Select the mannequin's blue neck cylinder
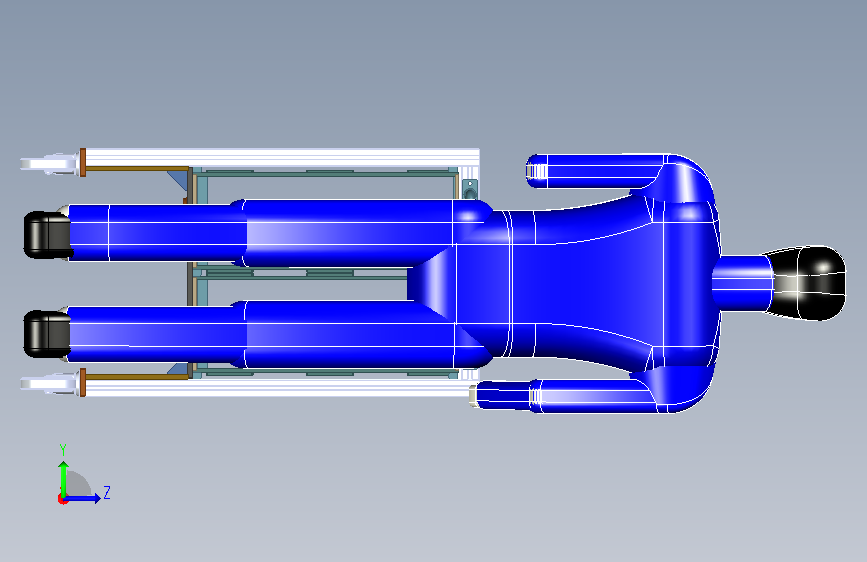This screenshot has width=867, height=562. [741, 282]
